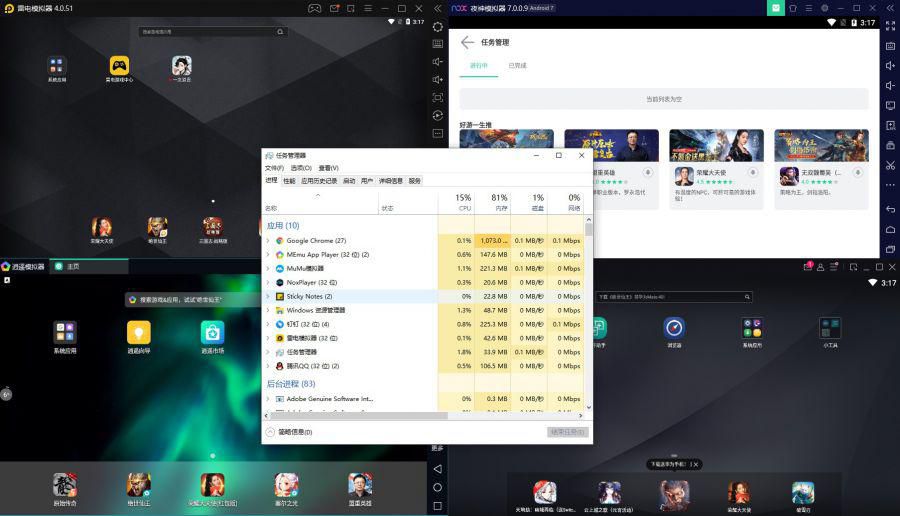Expand the MuMu process row
This screenshot has width=900, height=516.
click(267, 269)
